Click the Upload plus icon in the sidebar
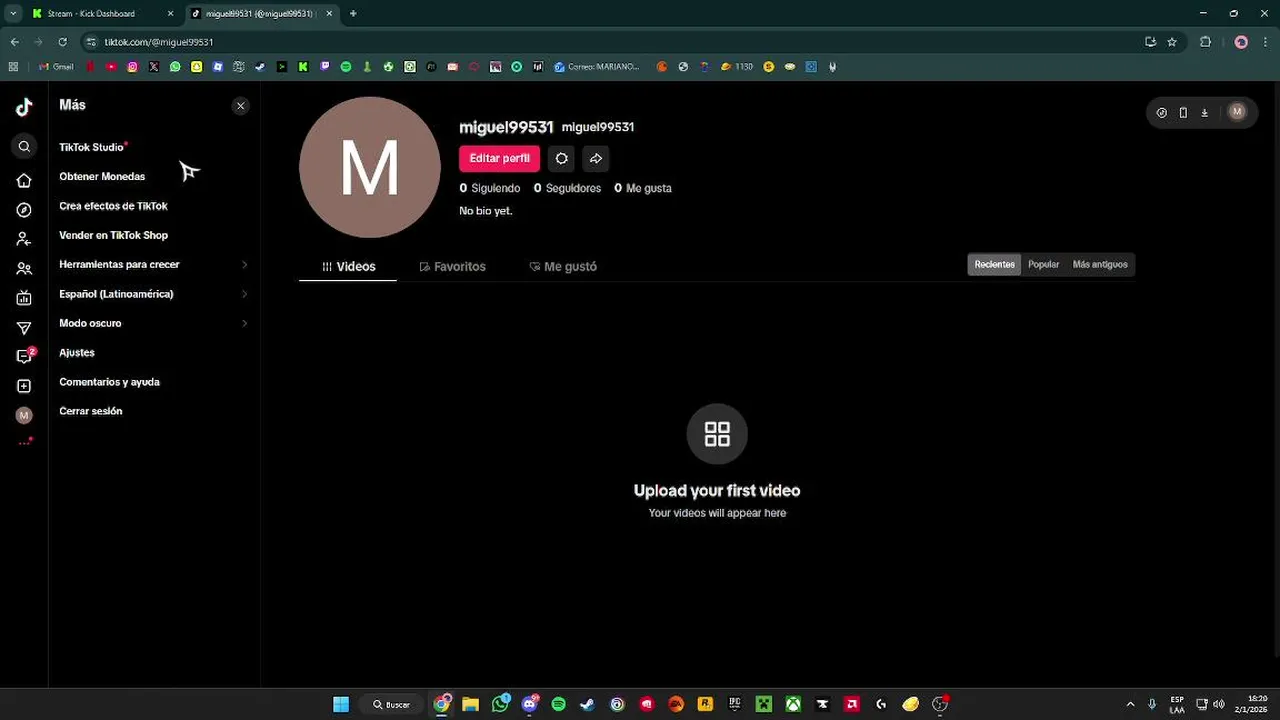Image resolution: width=1280 pixels, height=720 pixels. point(24,386)
